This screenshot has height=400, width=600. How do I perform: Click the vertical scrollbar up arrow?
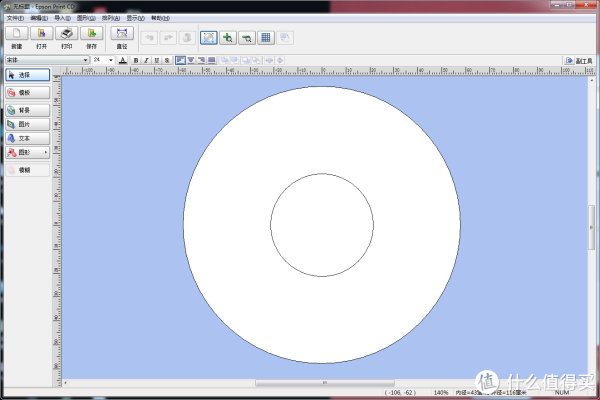(592, 80)
